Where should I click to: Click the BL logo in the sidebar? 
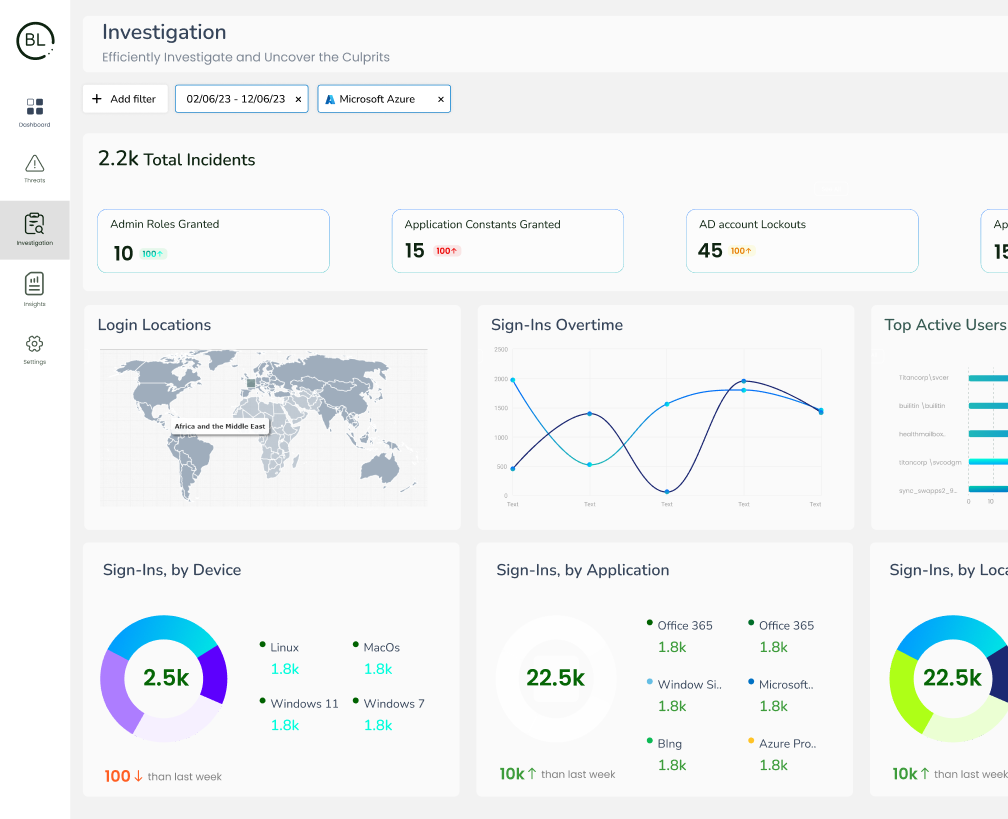click(35, 40)
